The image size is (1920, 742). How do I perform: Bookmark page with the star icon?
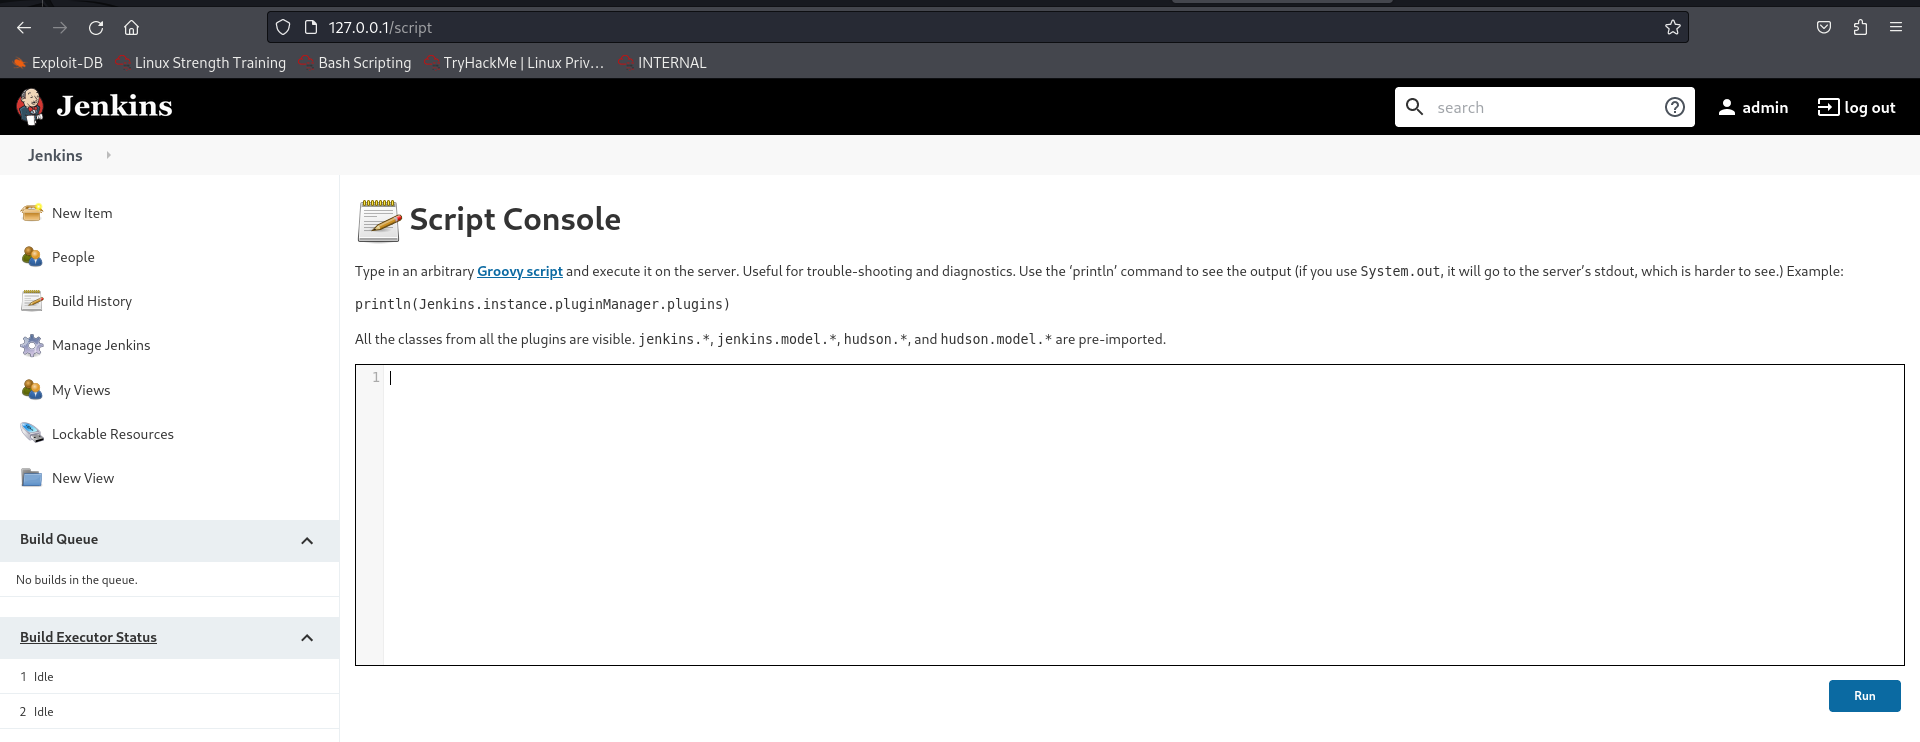coord(1672,28)
